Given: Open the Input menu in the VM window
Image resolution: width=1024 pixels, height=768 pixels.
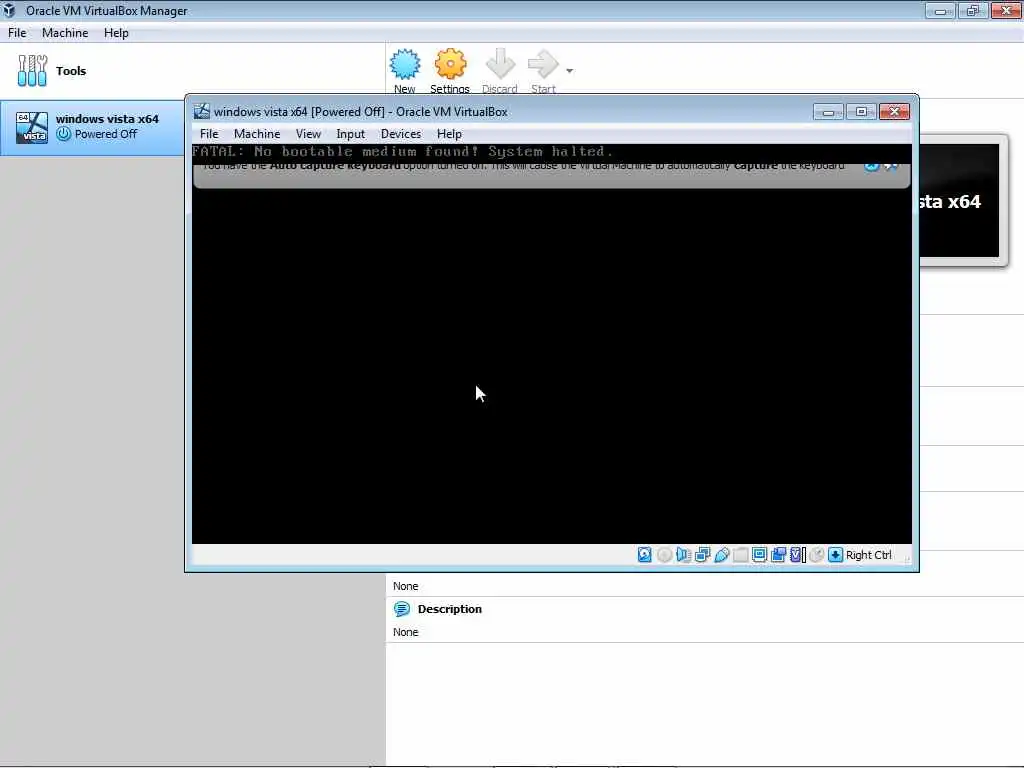Looking at the screenshot, I should click(x=351, y=134).
